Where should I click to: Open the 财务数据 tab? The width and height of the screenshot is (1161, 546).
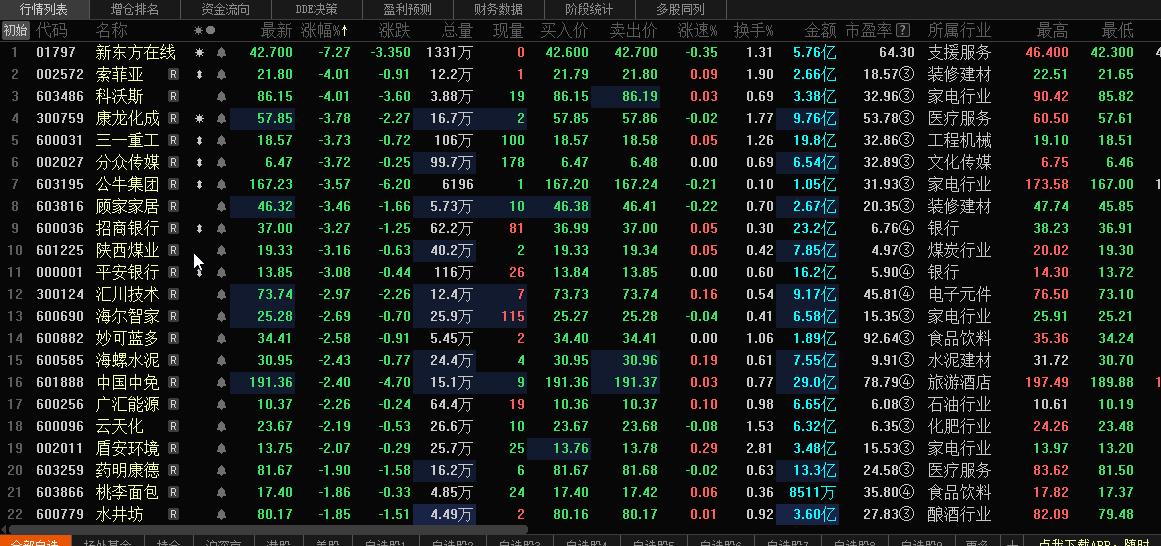pyautogui.click(x=498, y=10)
